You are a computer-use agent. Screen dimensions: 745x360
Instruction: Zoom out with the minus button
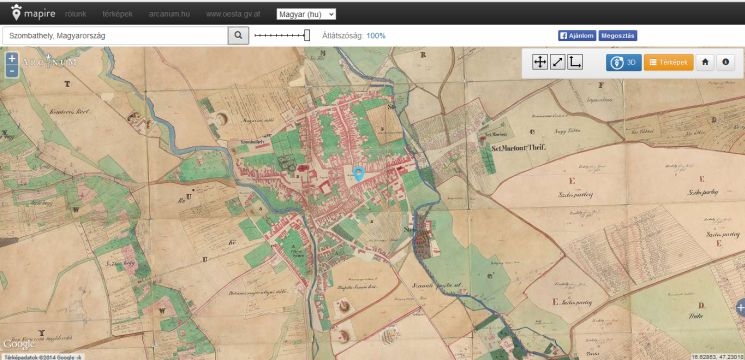tap(12, 72)
